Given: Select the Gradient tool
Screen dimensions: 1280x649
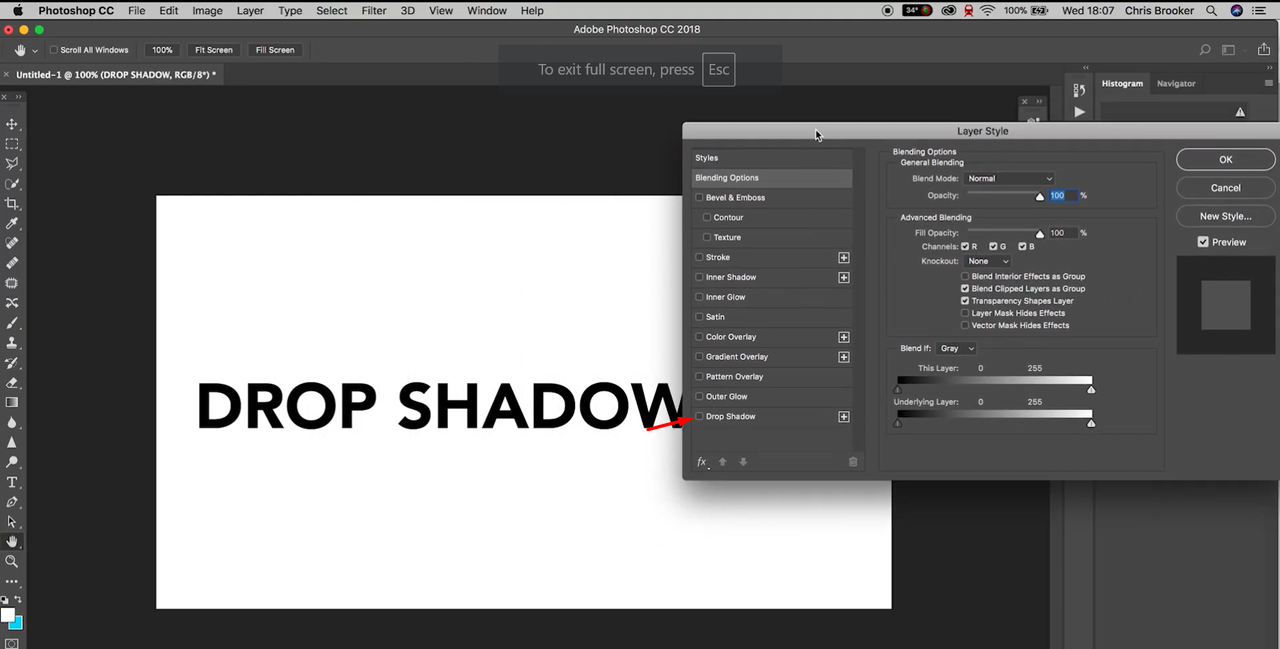Looking at the screenshot, I should pos(12,402).
